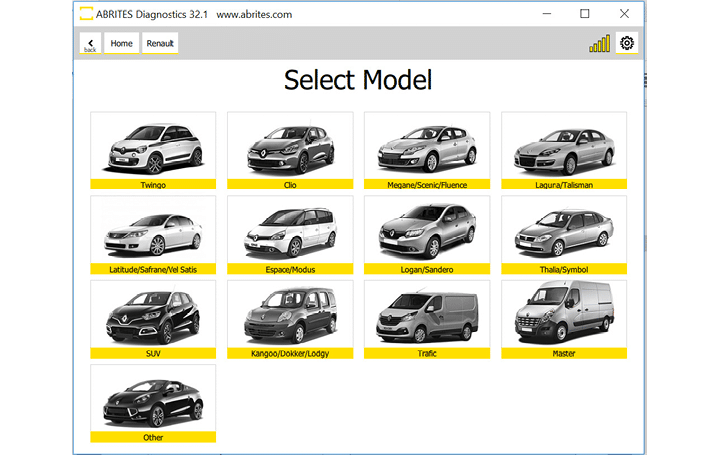Choose the Clio model tile
This screenshot has height=455, width=719.
tap(290, 150)
